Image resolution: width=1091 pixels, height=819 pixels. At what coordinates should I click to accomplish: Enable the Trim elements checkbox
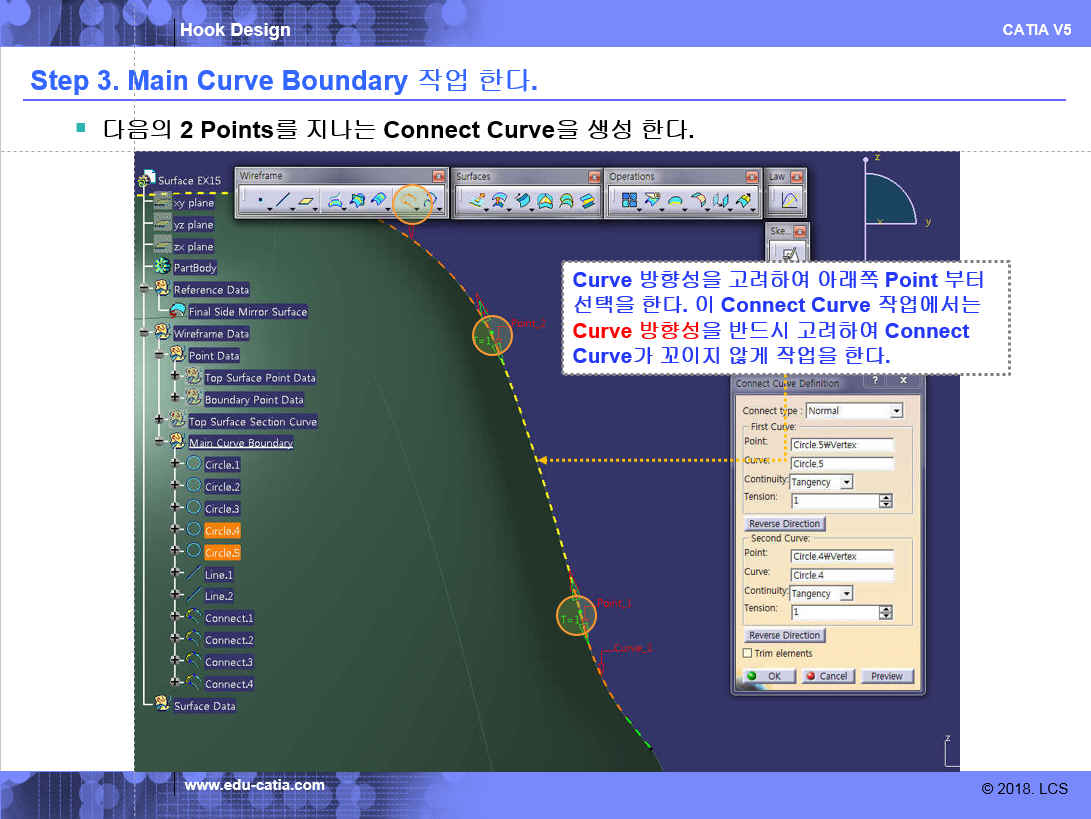(748, 654)
